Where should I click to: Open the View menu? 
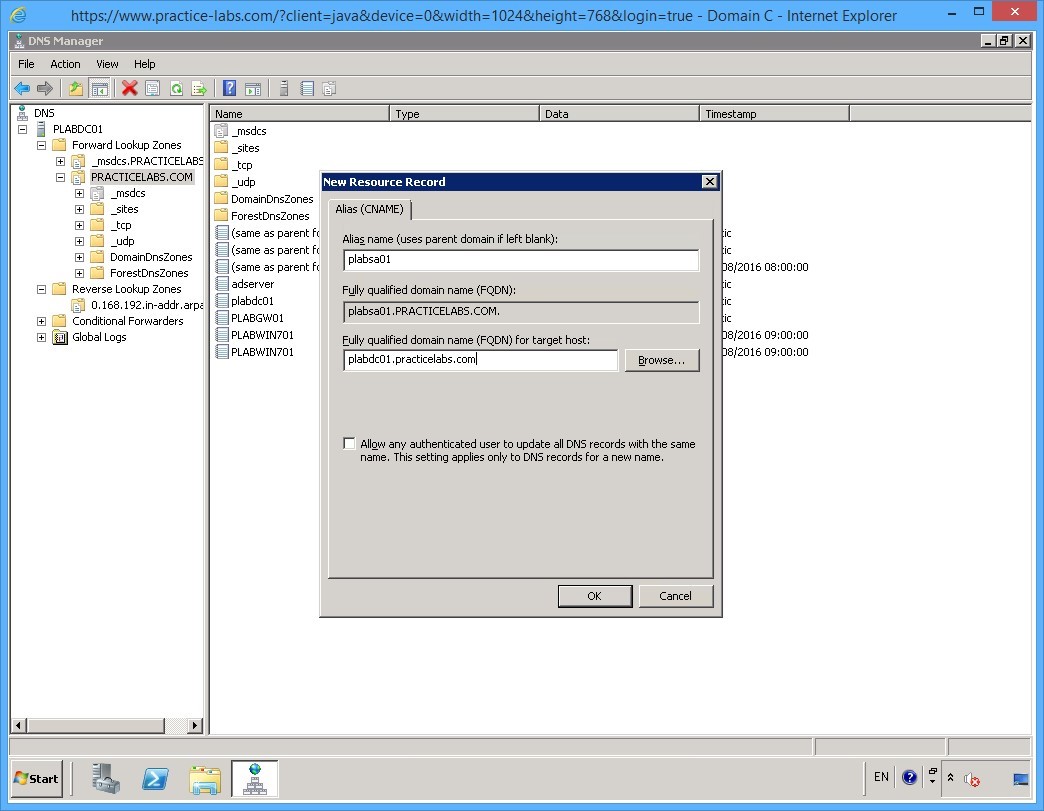point(106,63)
